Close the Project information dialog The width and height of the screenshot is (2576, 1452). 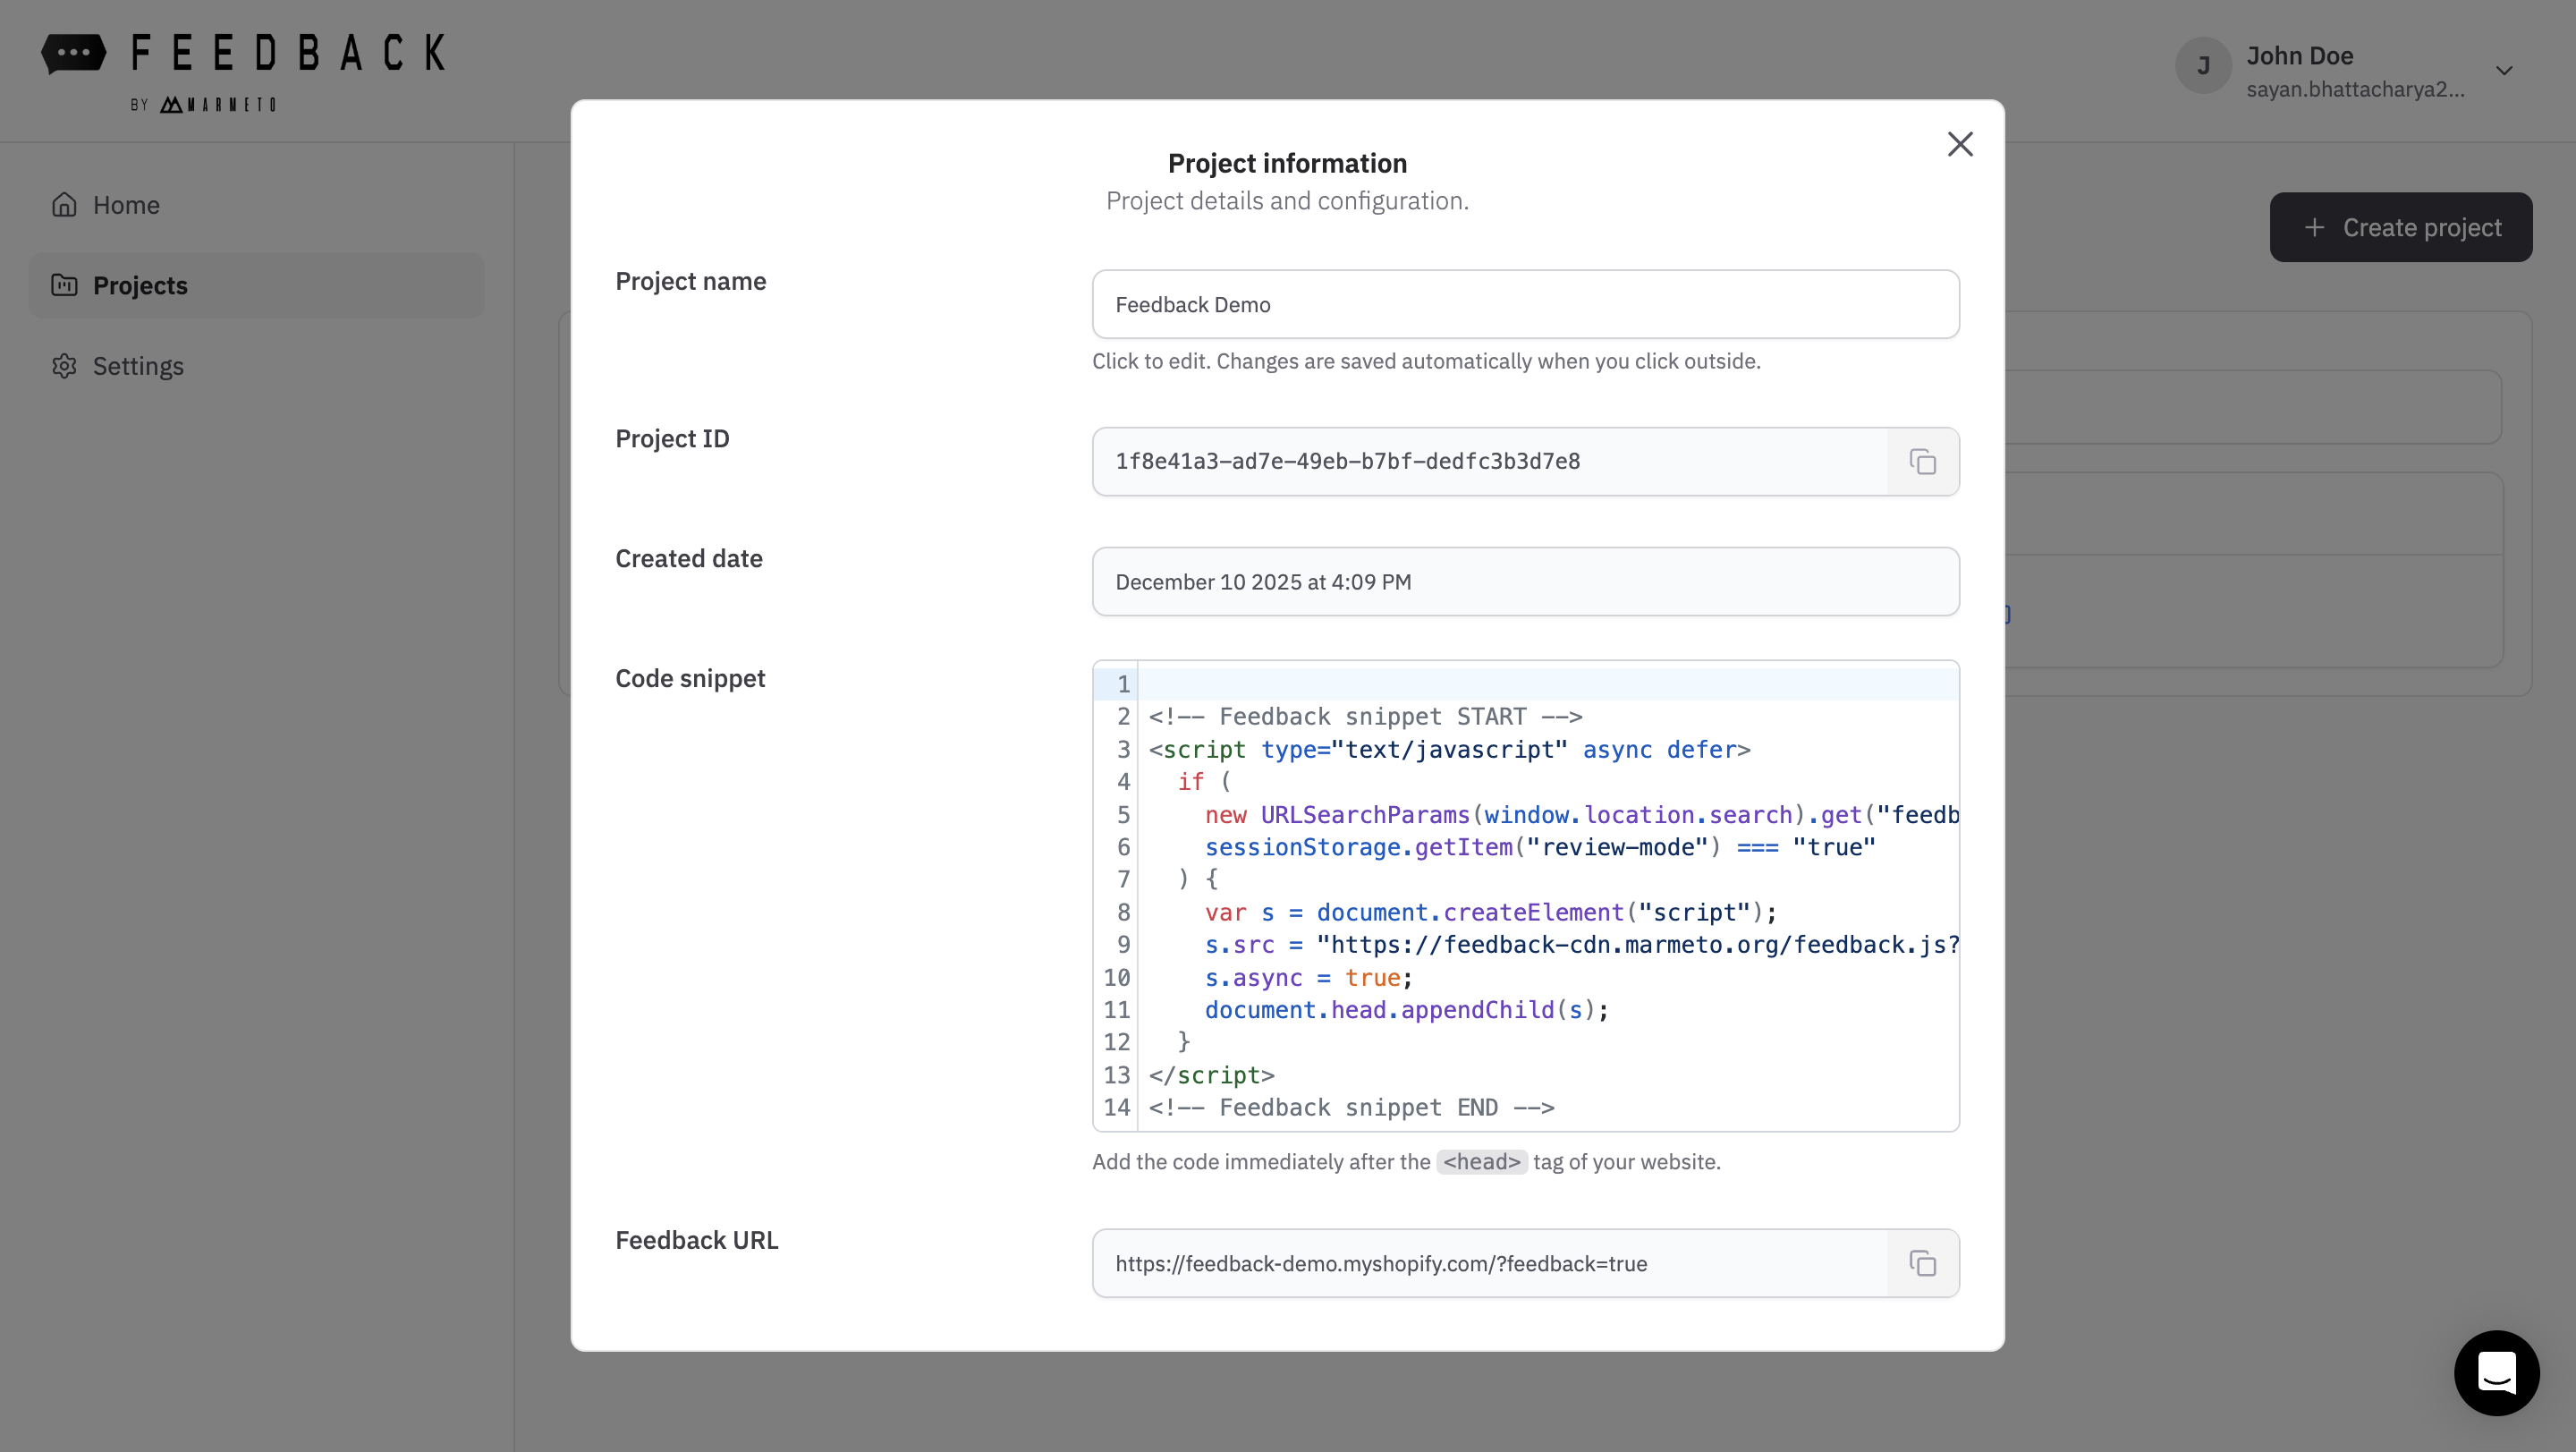tap(1959, 144)
